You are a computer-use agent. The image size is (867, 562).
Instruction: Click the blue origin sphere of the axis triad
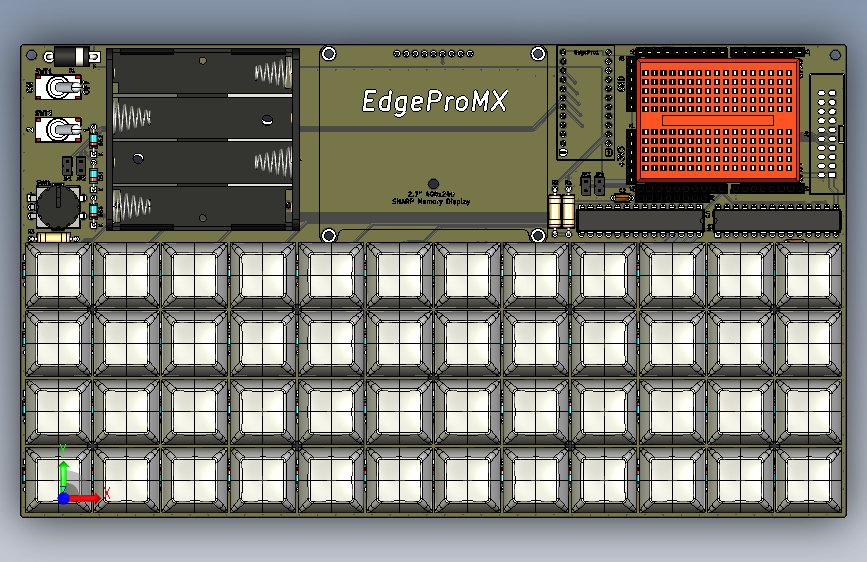(x=64, y=498)
